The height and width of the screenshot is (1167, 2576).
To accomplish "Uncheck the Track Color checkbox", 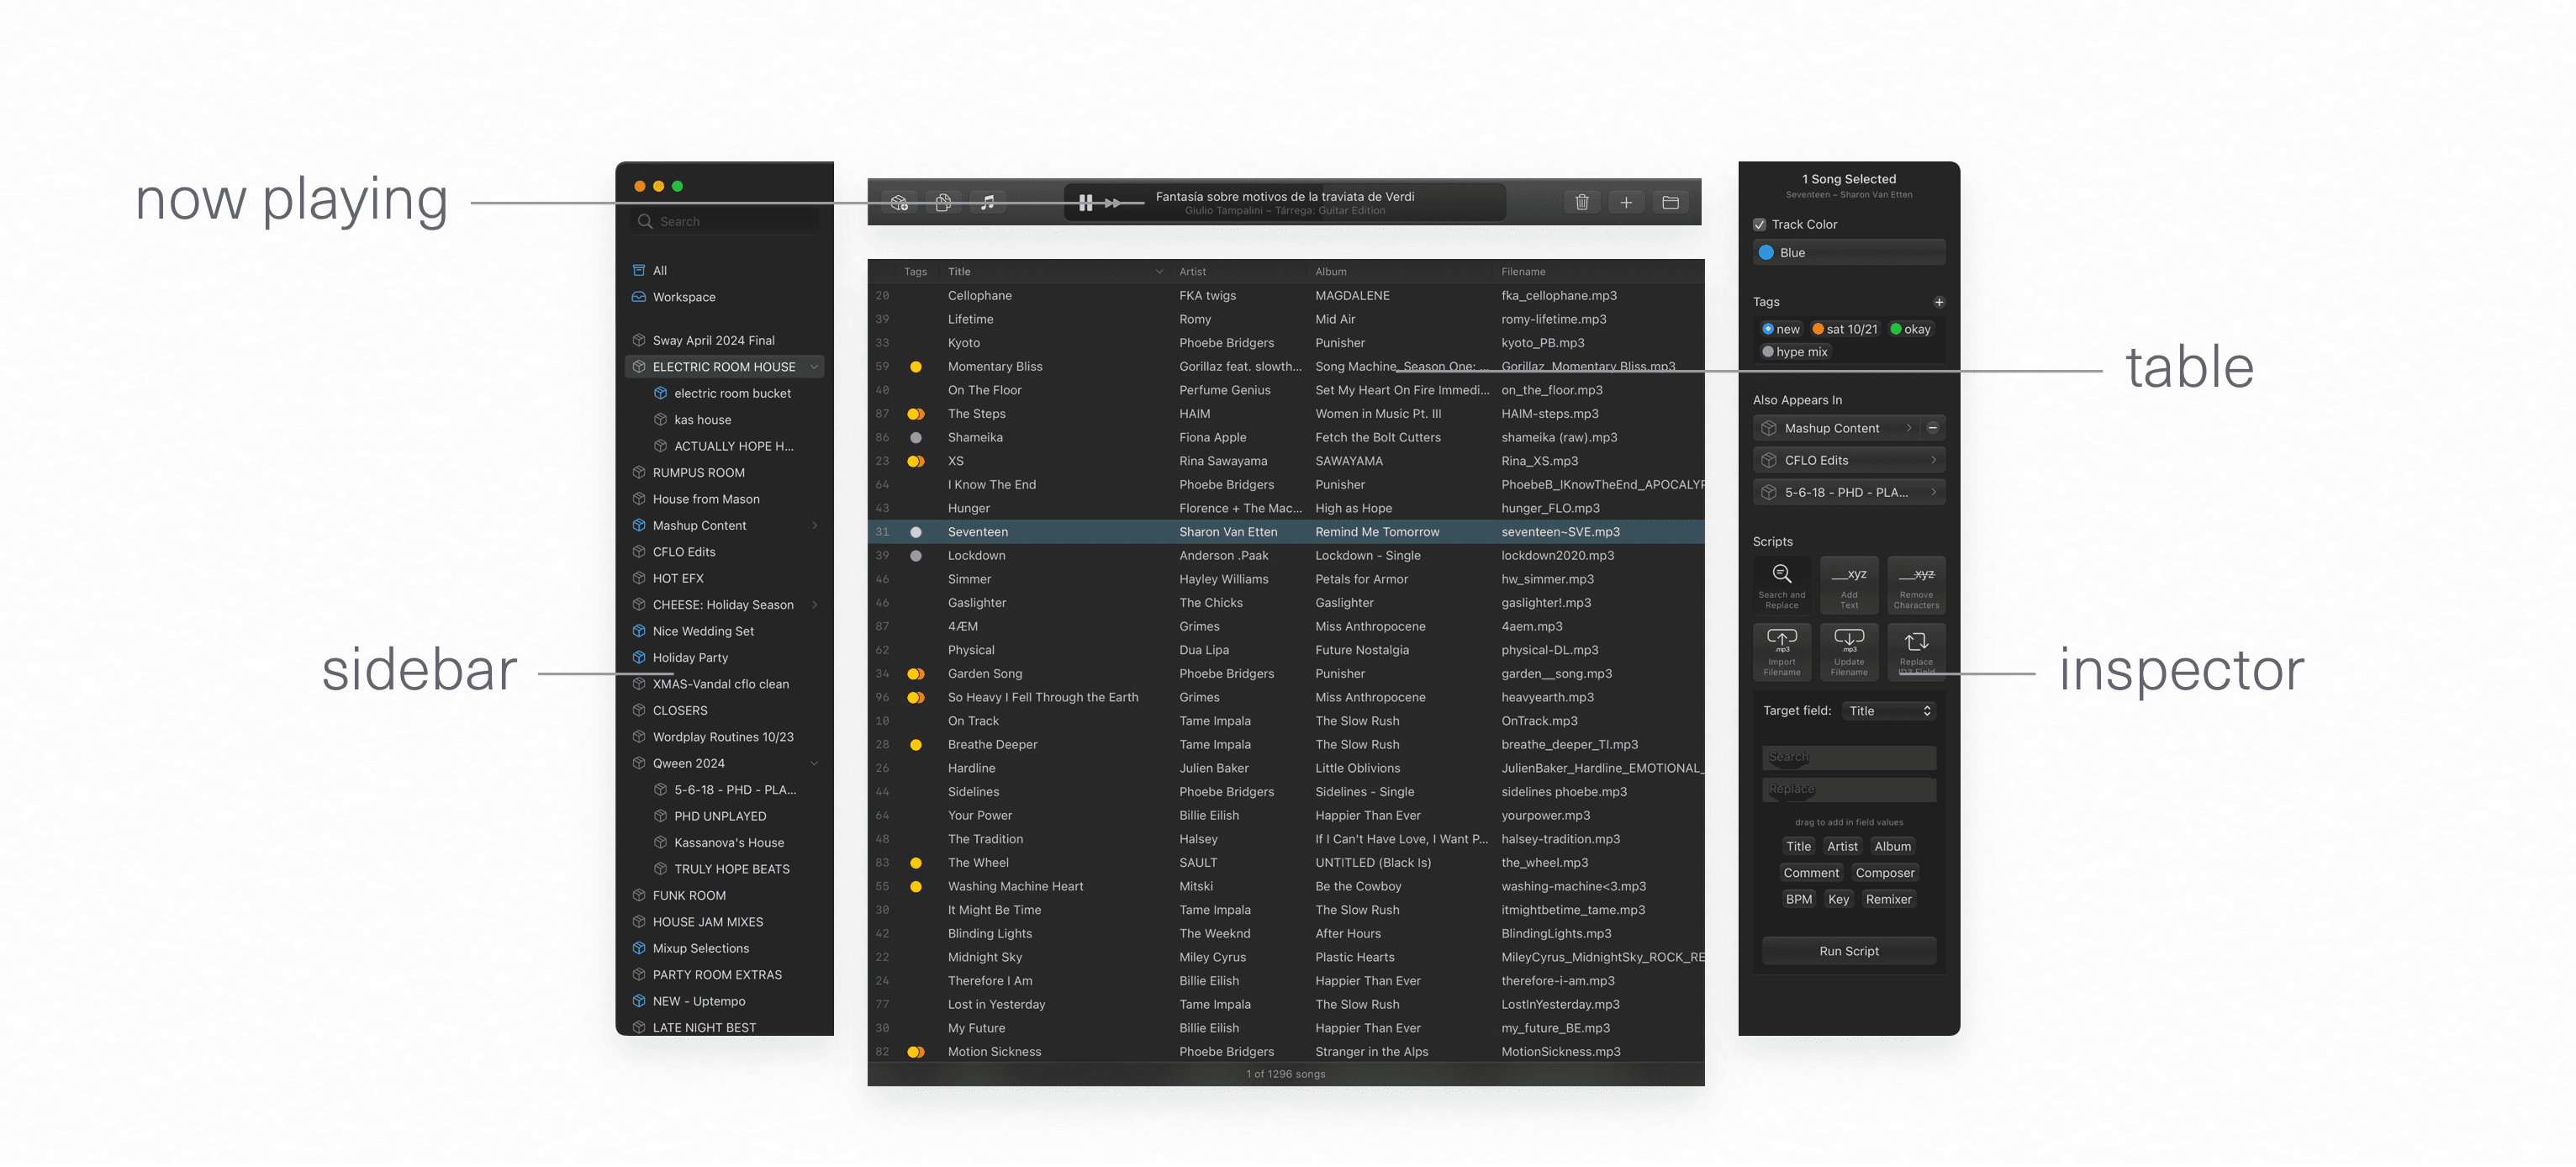I will tap(1759, 225).
